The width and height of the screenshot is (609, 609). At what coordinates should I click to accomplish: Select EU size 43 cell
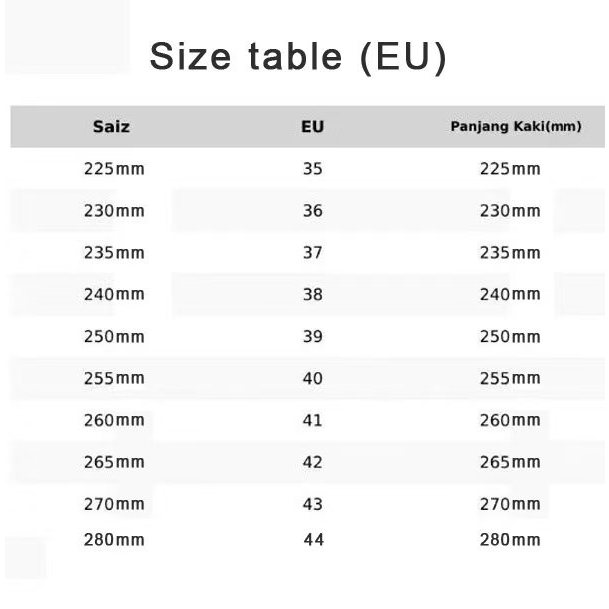(x=312, y=504)
